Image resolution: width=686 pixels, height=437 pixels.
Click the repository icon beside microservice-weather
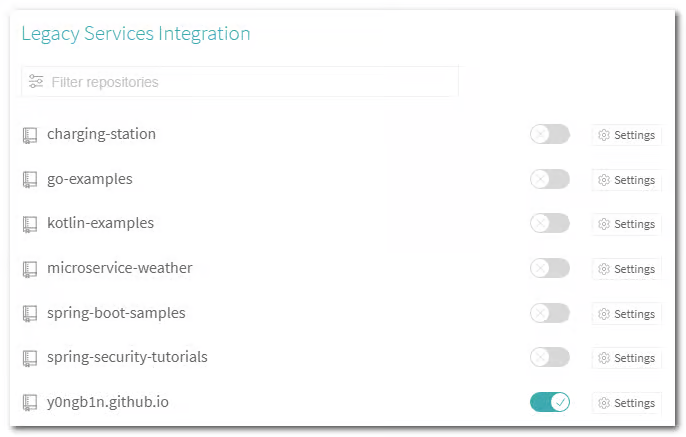pos(30,269)
